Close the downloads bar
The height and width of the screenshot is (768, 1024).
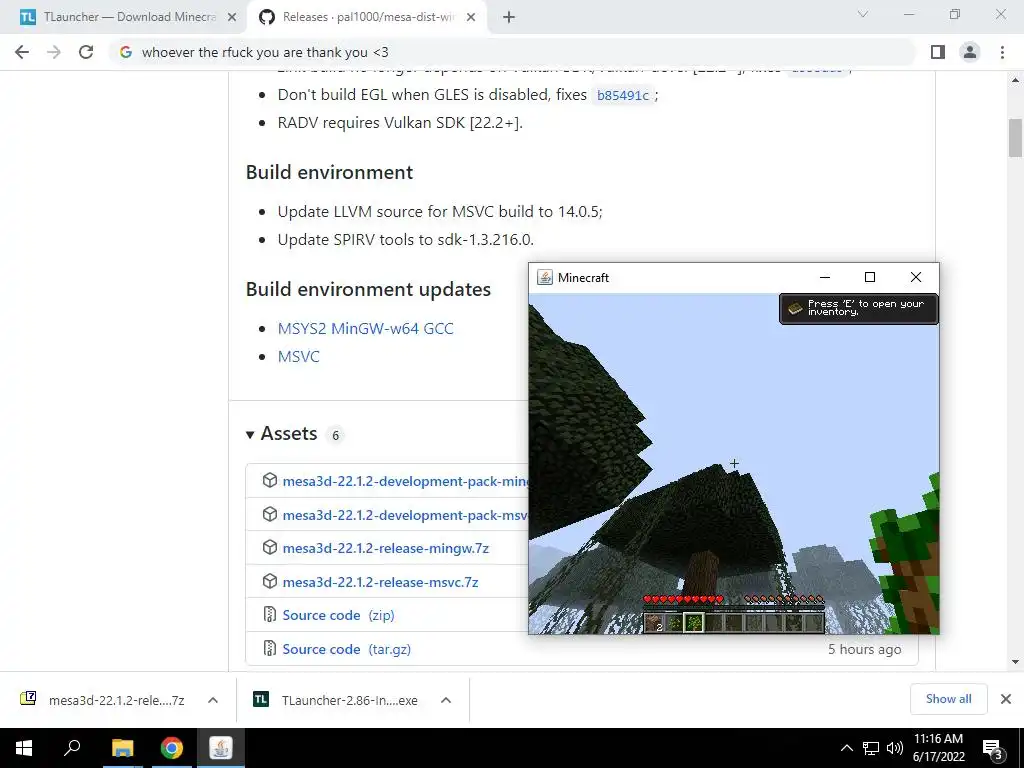[x=1006, y=699]
